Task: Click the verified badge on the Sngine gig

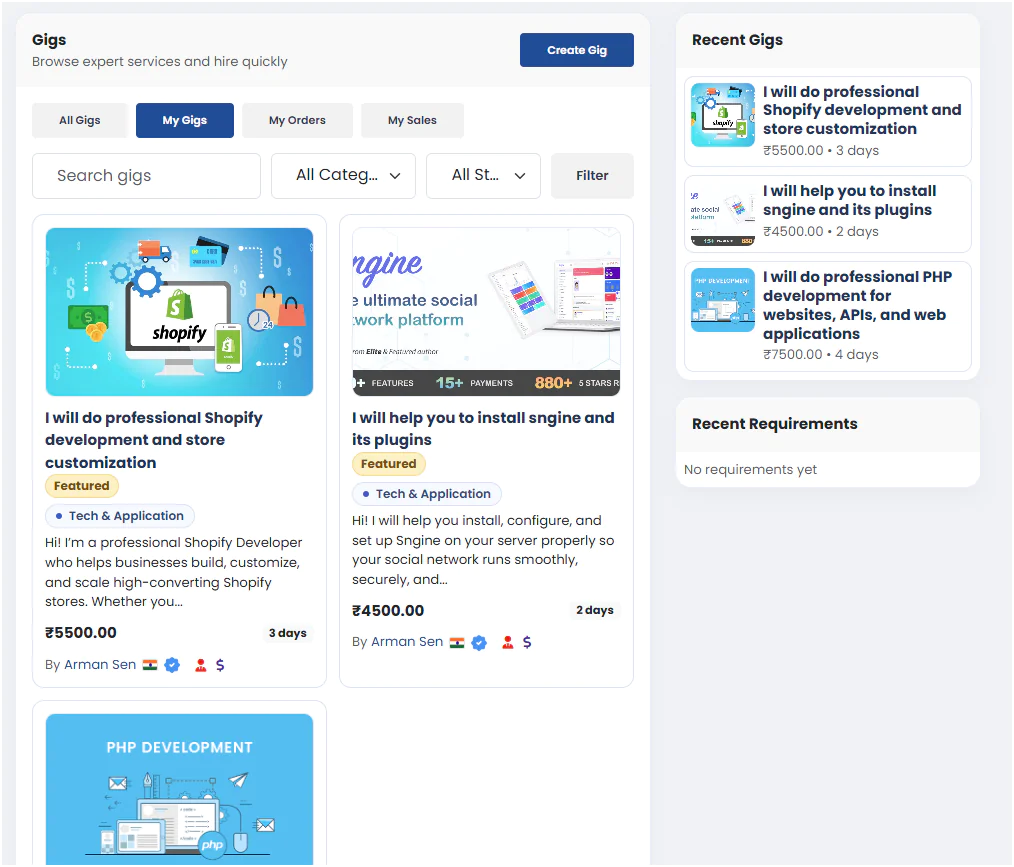Action: [479, 643]
